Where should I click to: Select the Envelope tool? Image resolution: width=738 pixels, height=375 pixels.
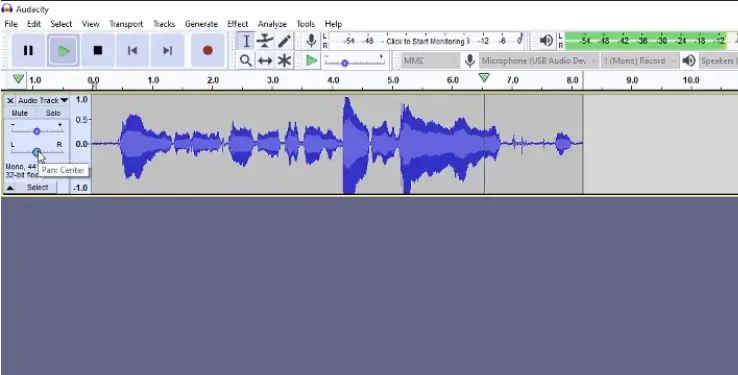click(x=265, y=41)
